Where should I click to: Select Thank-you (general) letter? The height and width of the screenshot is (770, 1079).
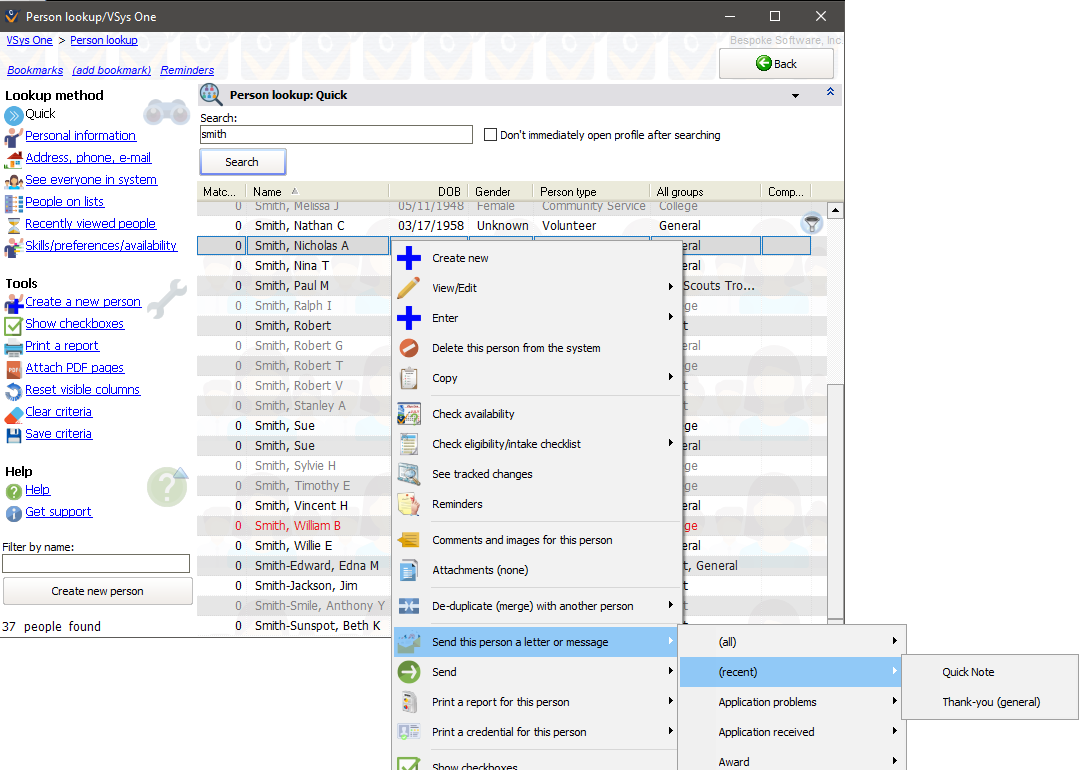click(x=990, y=702)
